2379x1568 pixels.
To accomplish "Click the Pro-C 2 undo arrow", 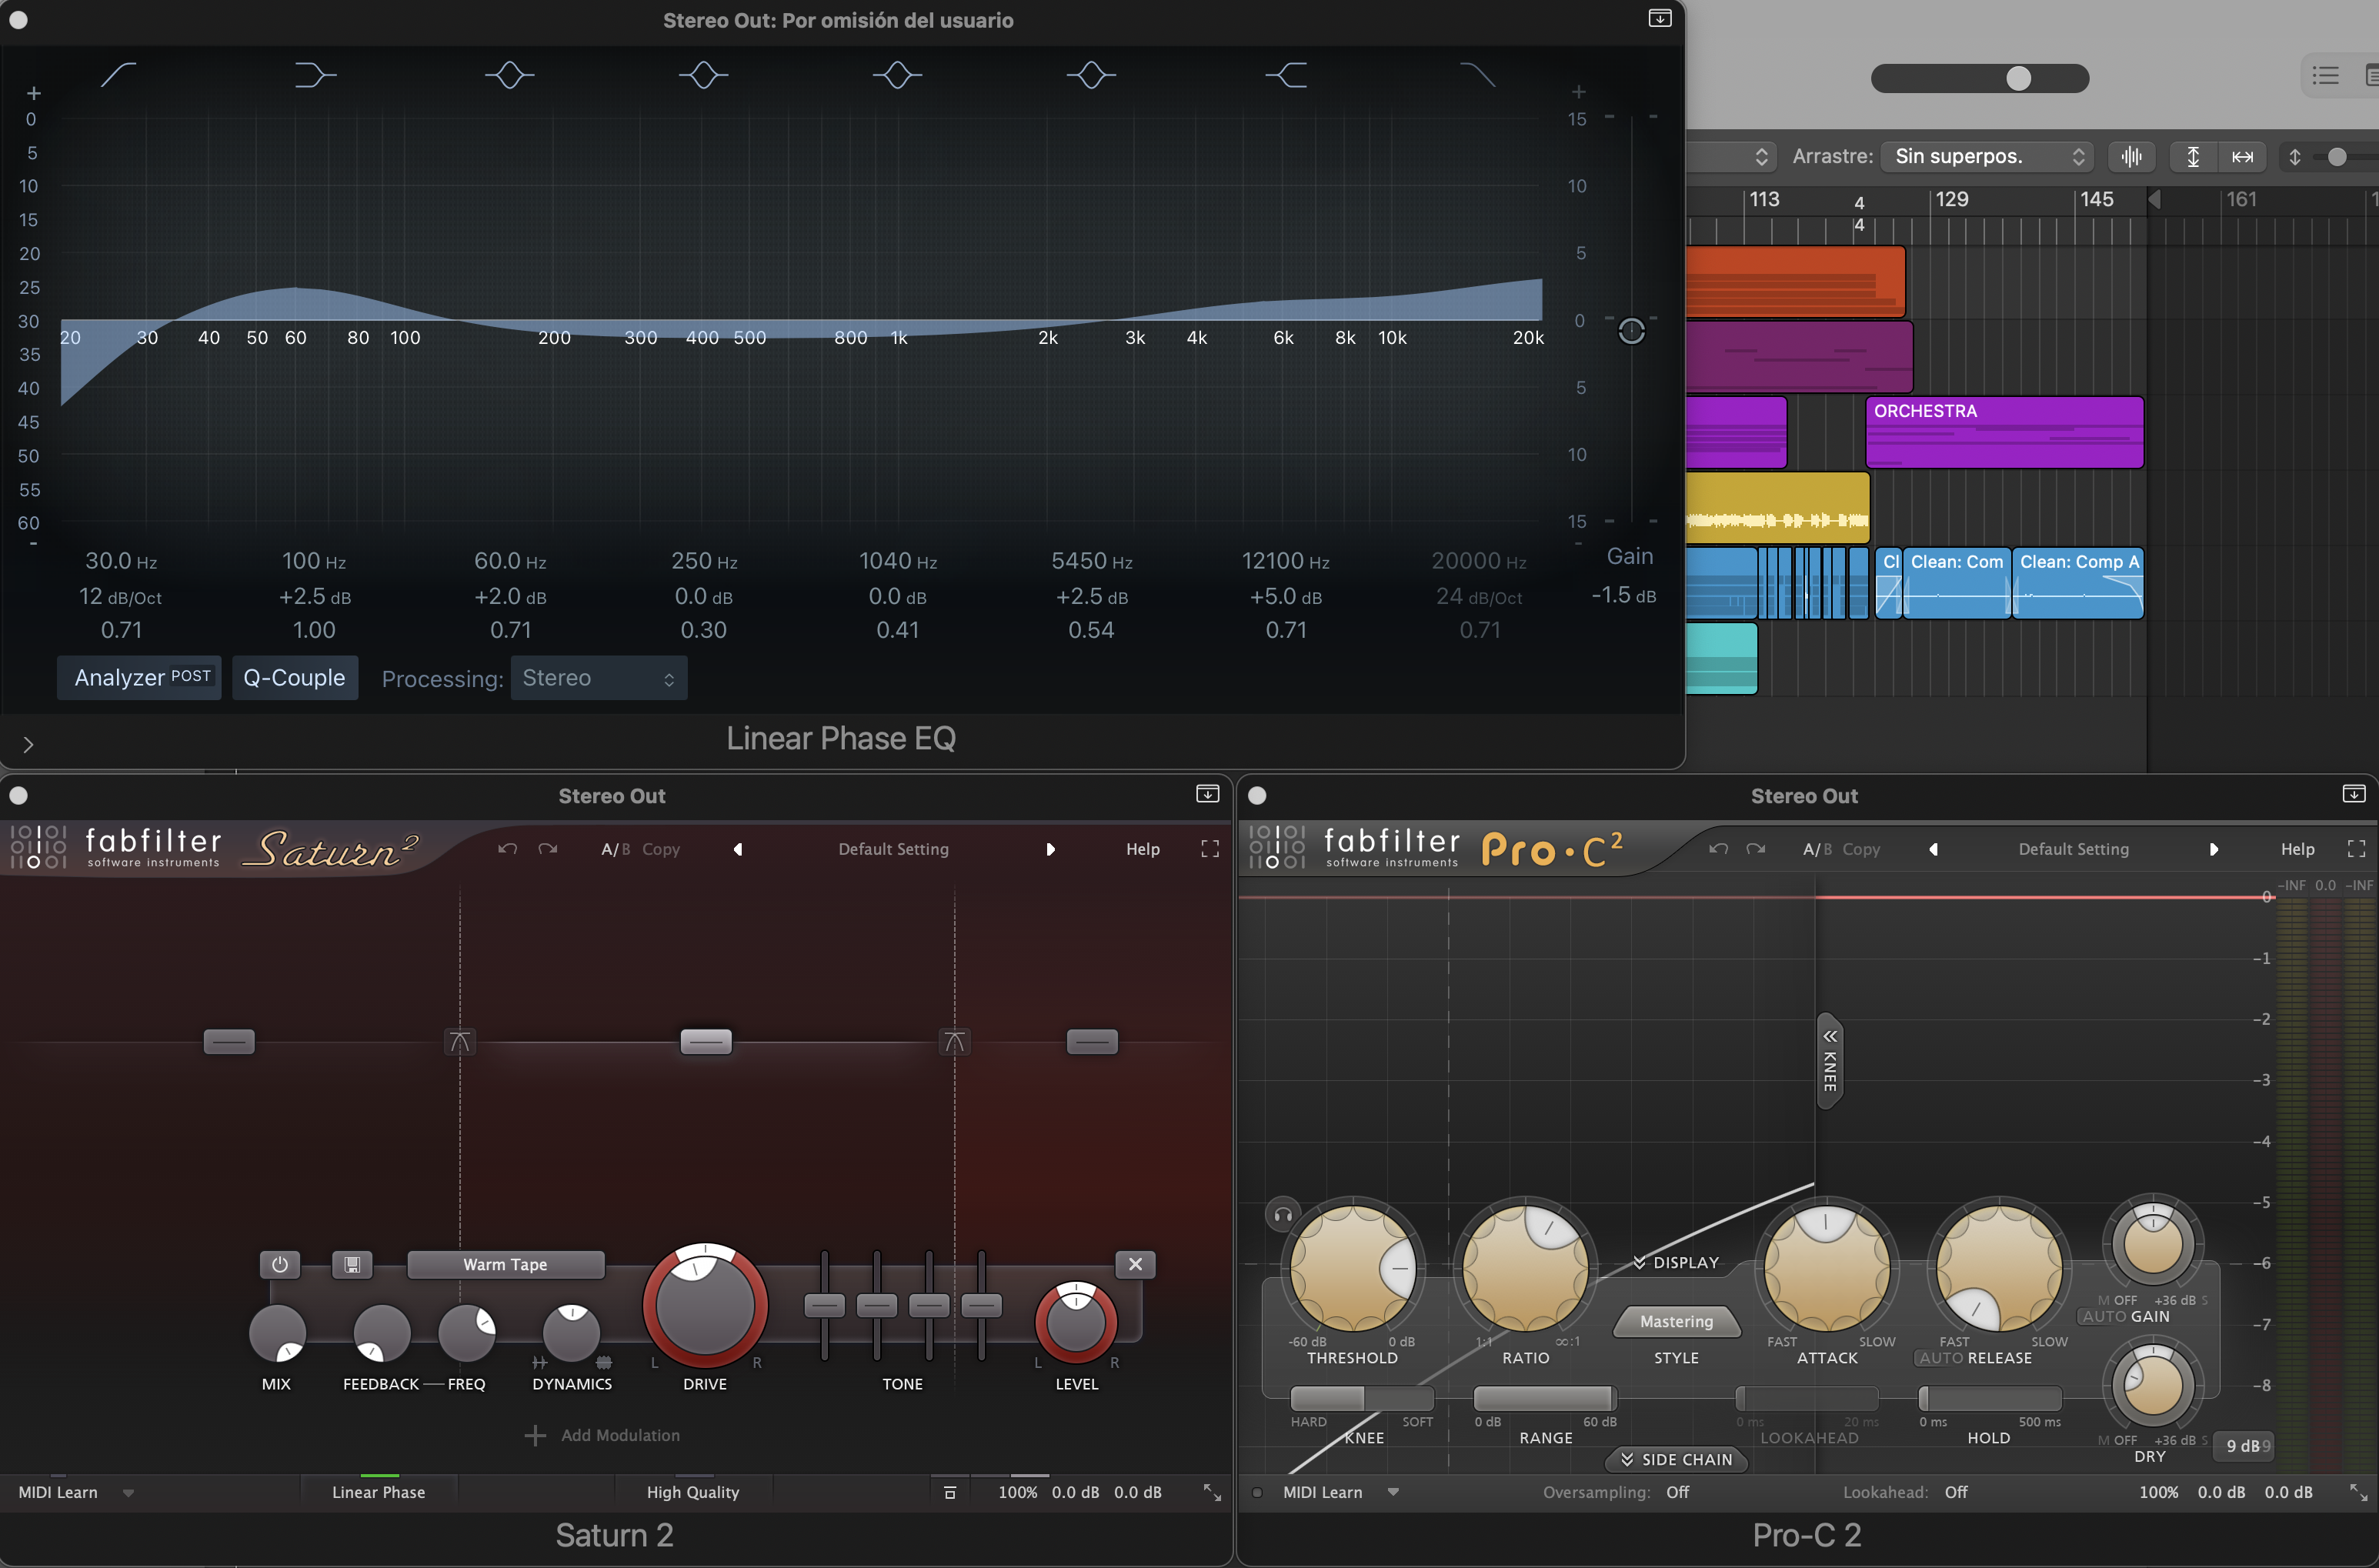I will click(1719, 849).
